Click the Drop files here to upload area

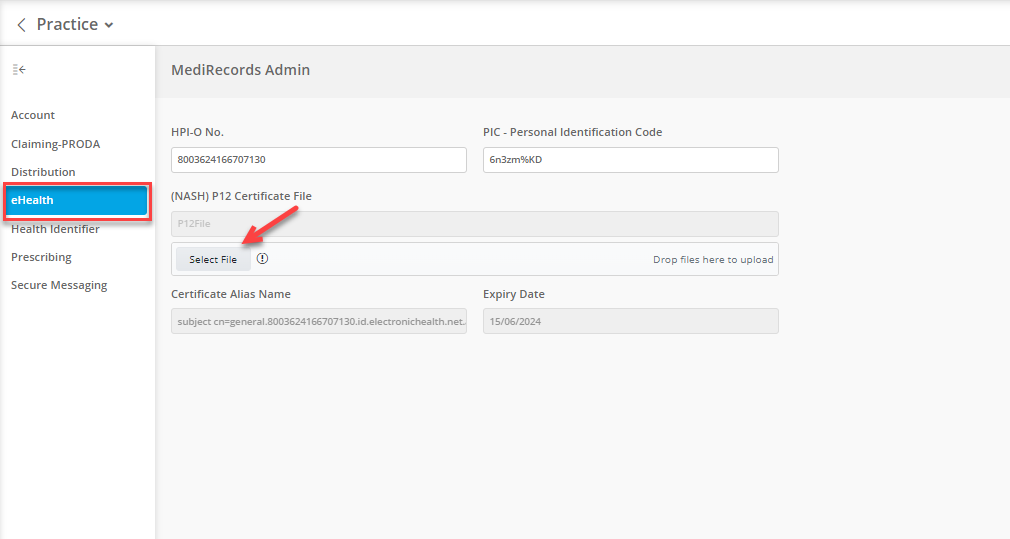[713, 260]
